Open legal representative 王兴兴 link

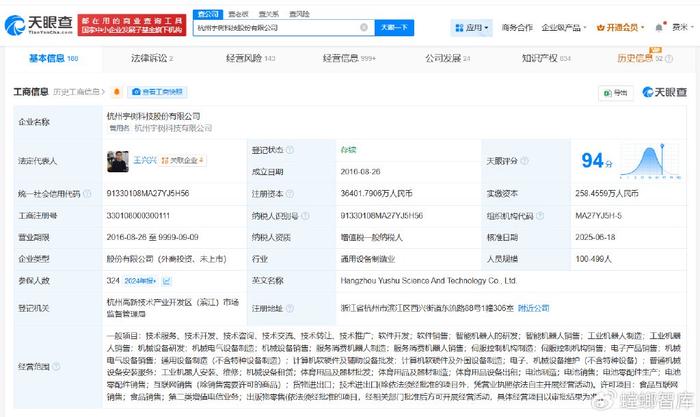(x=145, y=160)
